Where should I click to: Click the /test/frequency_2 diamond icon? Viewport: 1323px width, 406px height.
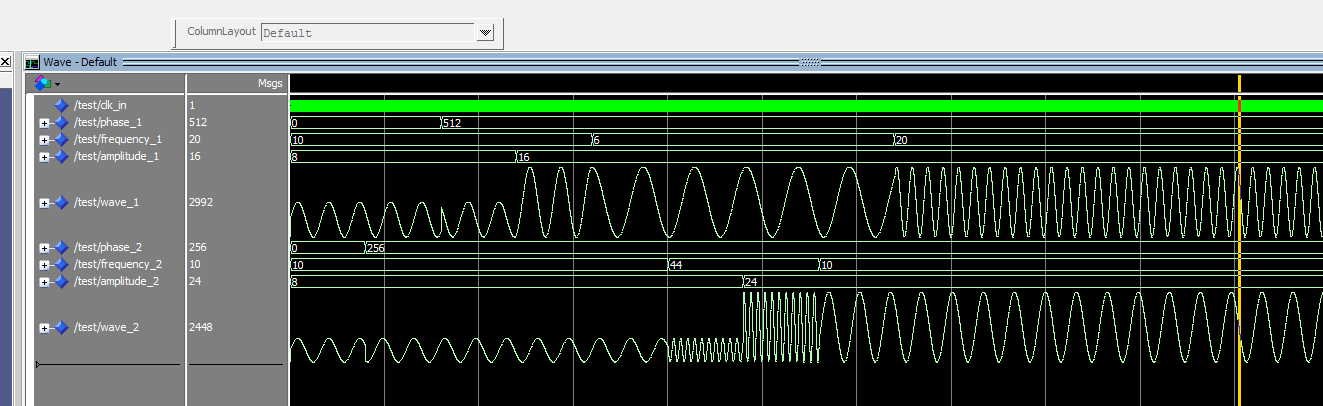62,265
